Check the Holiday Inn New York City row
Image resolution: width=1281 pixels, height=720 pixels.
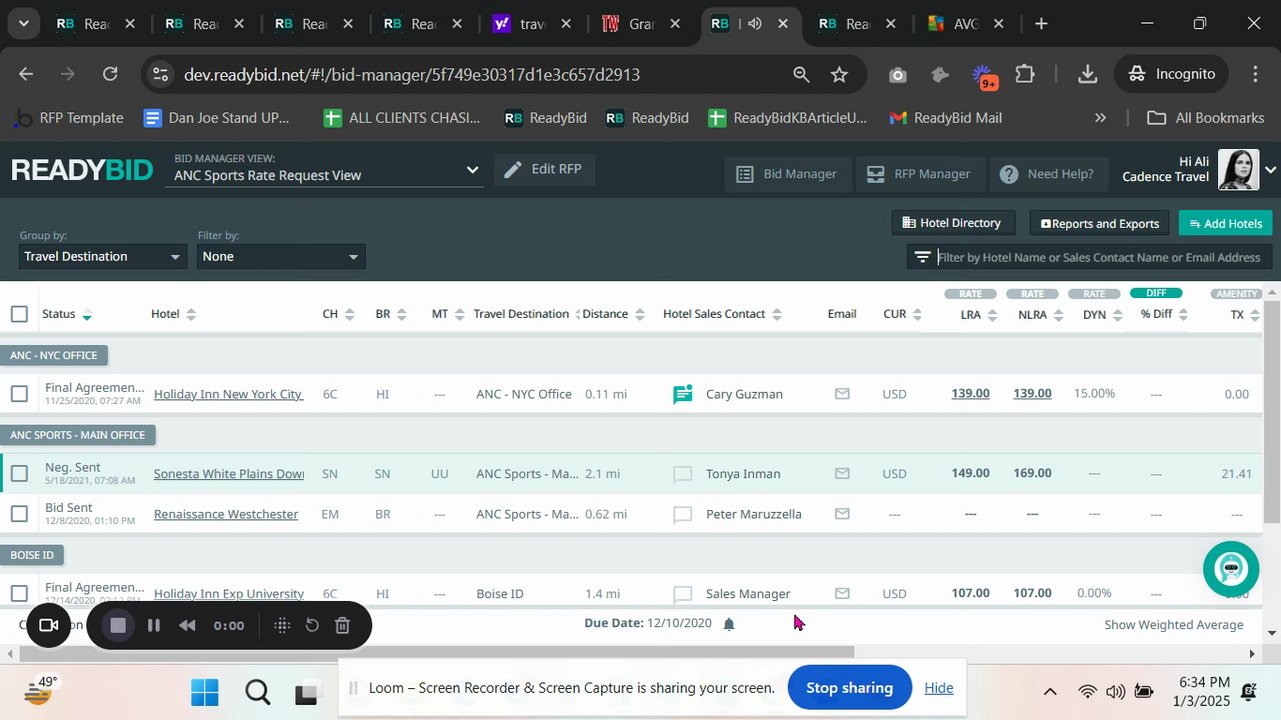tap(19, 394)
